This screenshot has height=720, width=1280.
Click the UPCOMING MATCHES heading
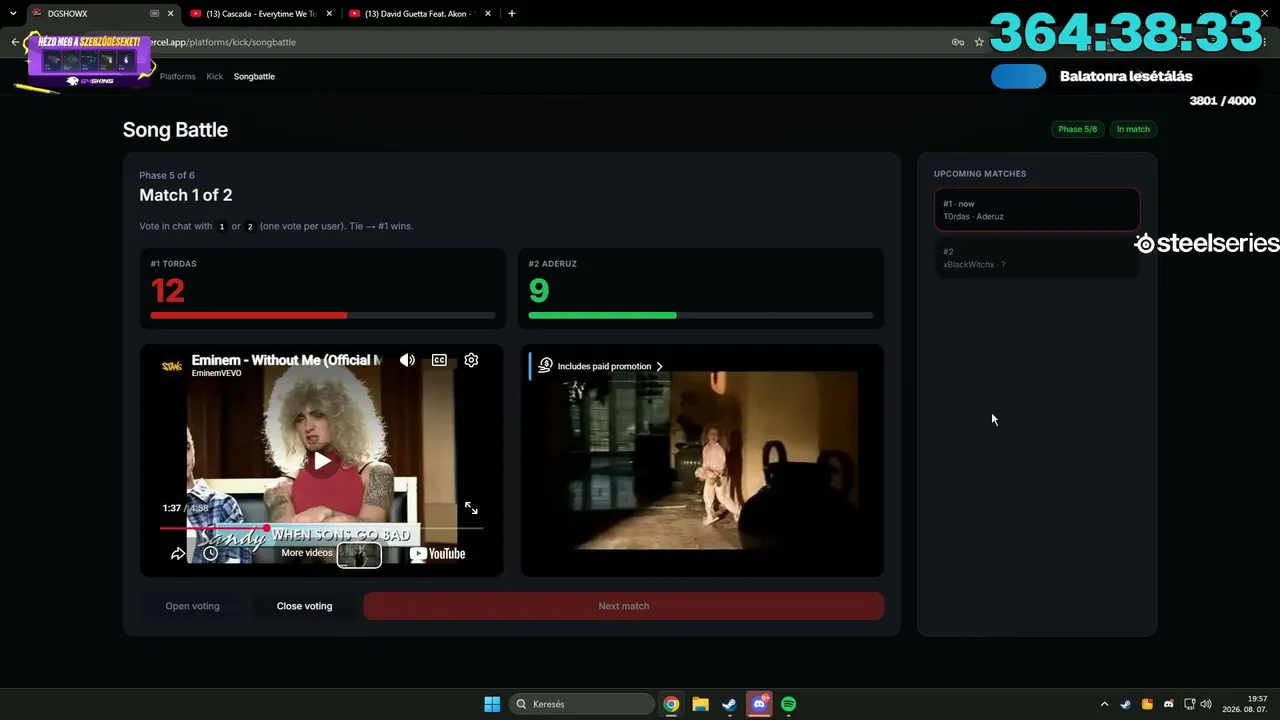(x=980, y=174)
